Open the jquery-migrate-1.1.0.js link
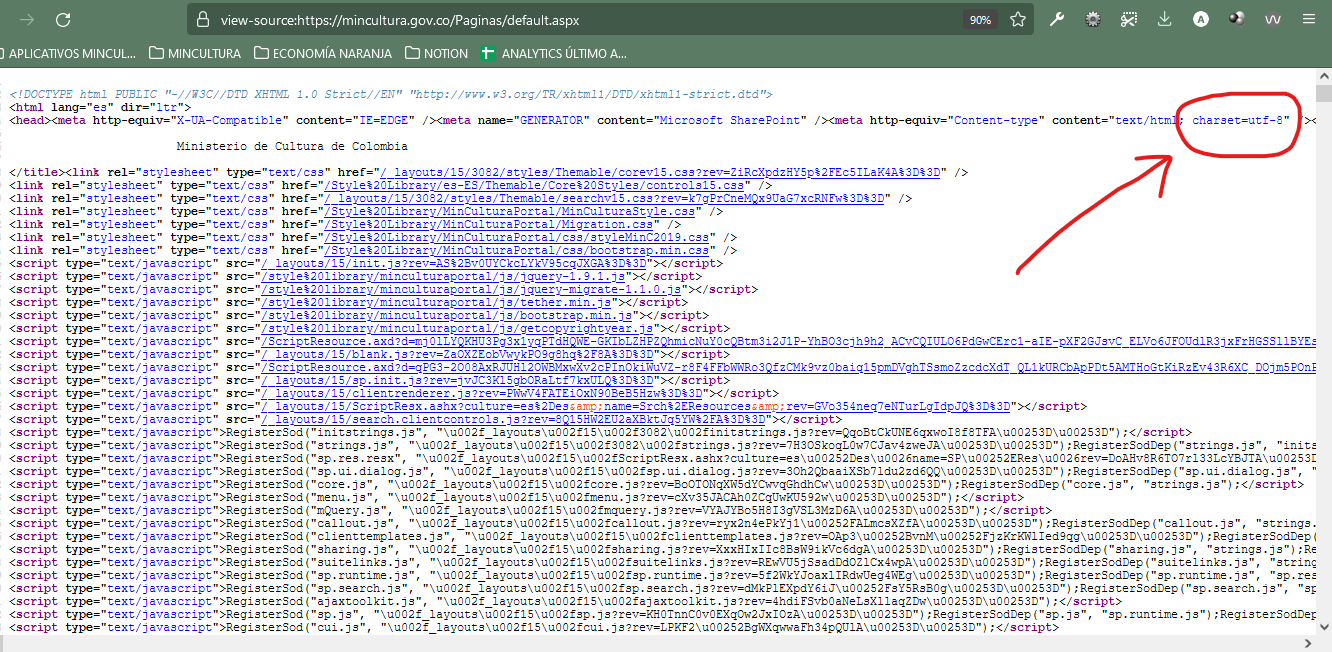The image size is (1332, 652). pos(471,289)
